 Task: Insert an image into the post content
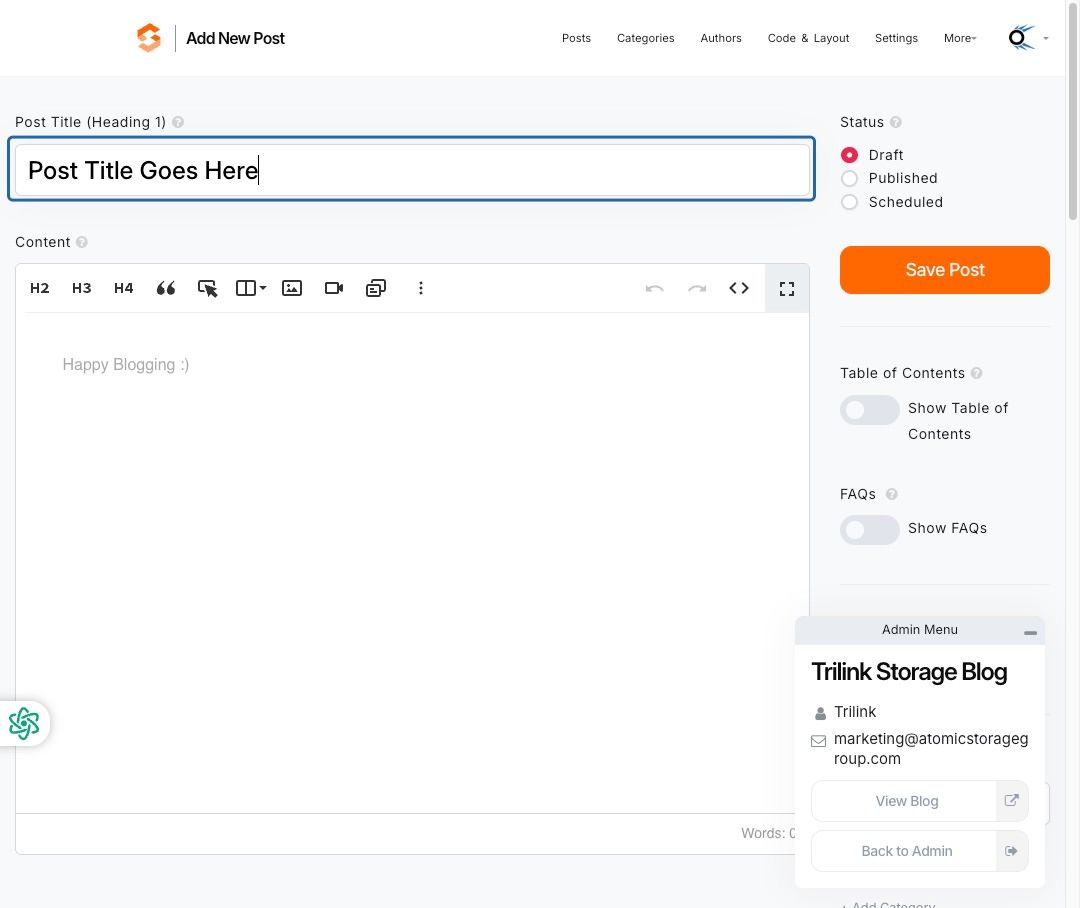pos(292,288)
